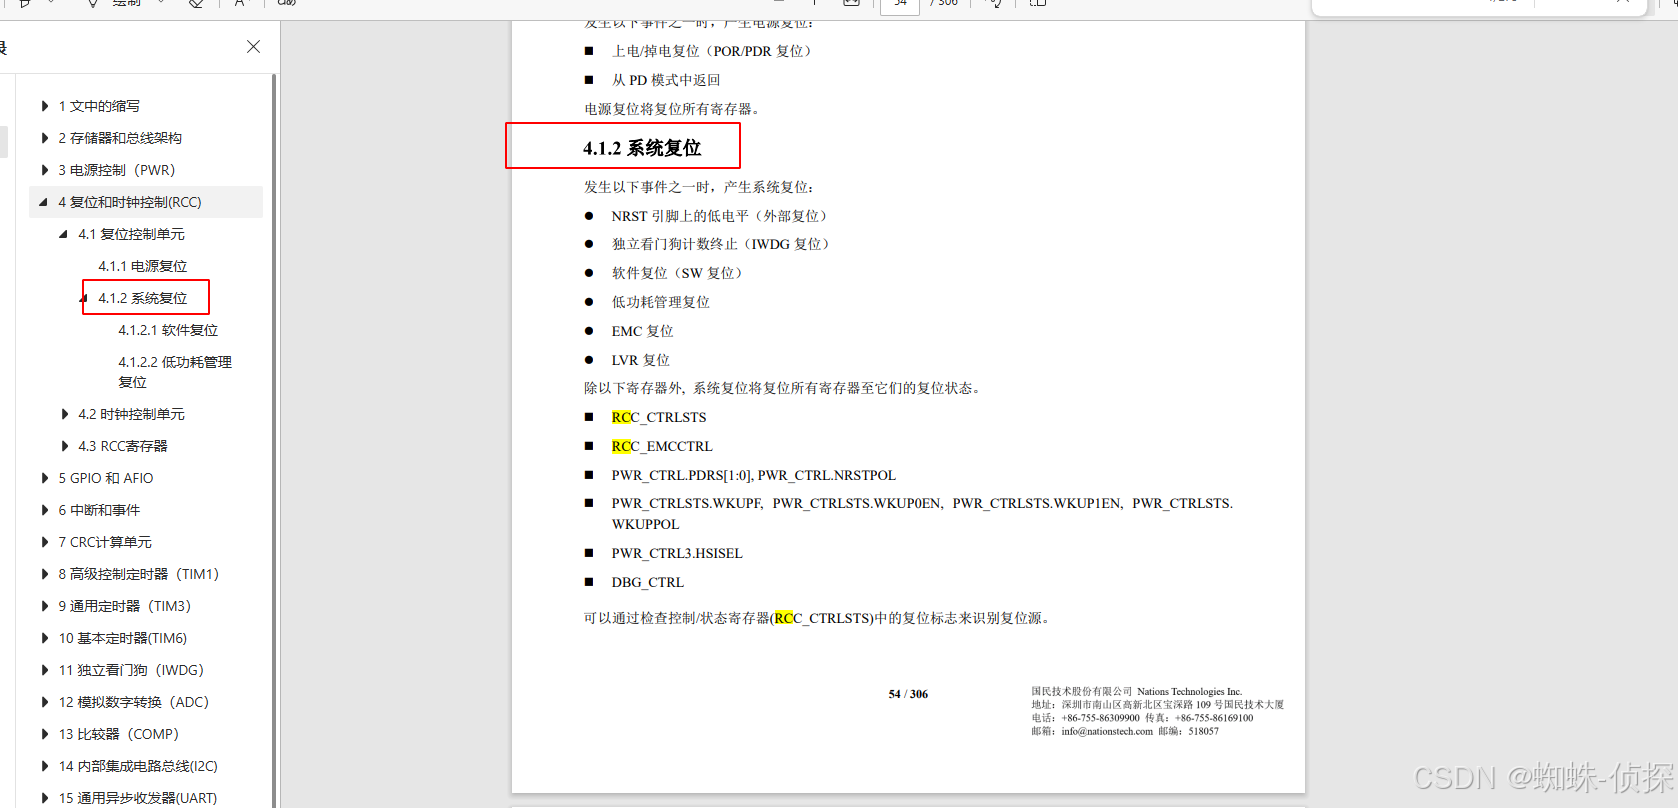The image size is (1678, 808).
Task: Expand chapter 12 模拟数字转换 (ADC) arrow
Action: 44,702
